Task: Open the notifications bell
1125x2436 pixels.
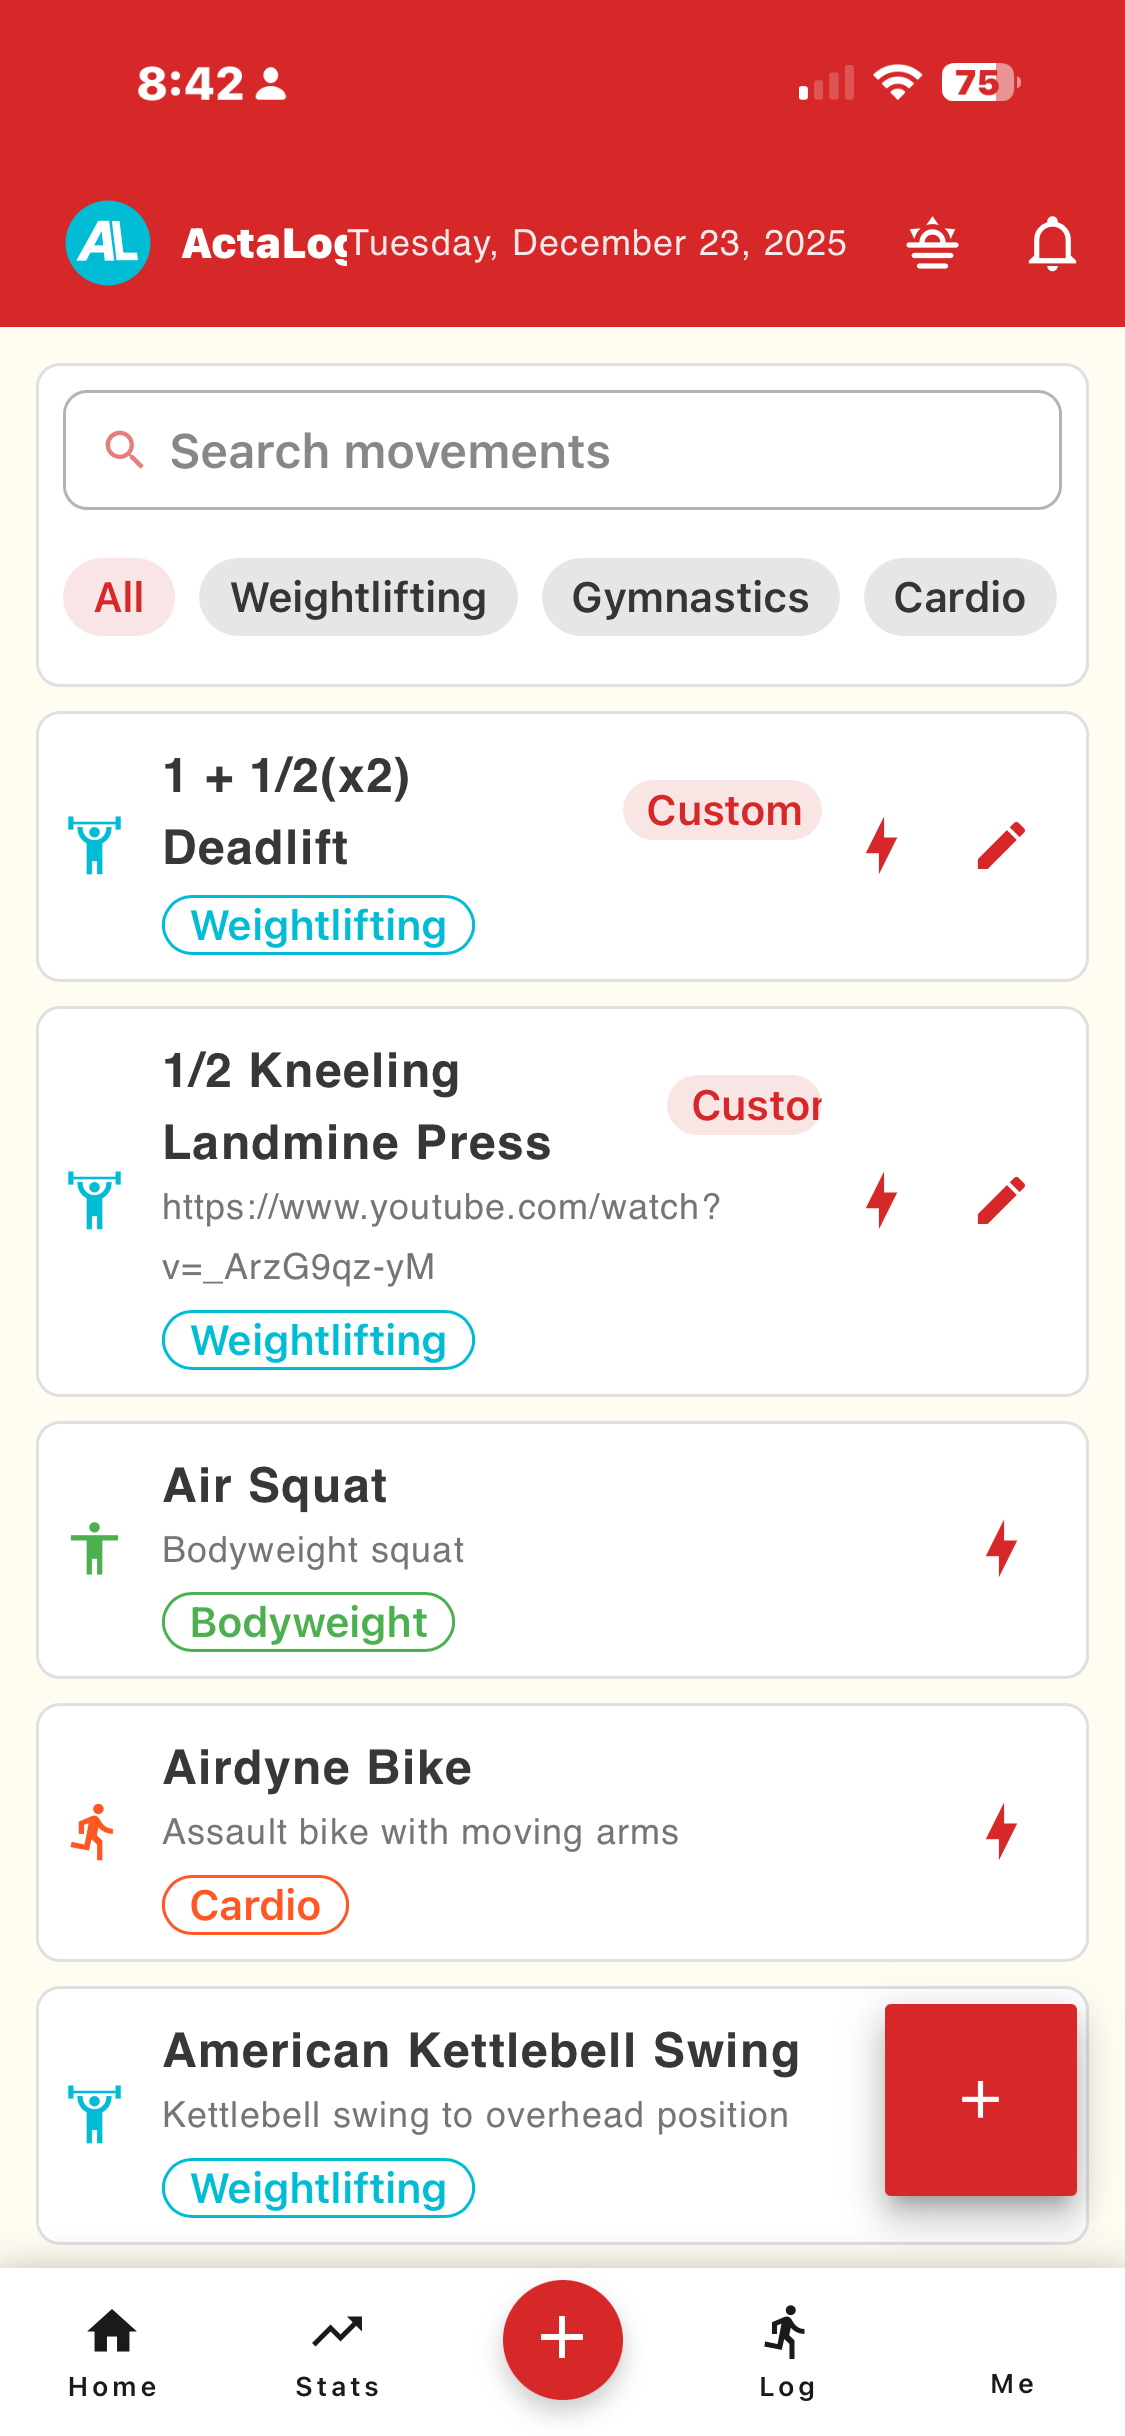Action: point(1052,243)
